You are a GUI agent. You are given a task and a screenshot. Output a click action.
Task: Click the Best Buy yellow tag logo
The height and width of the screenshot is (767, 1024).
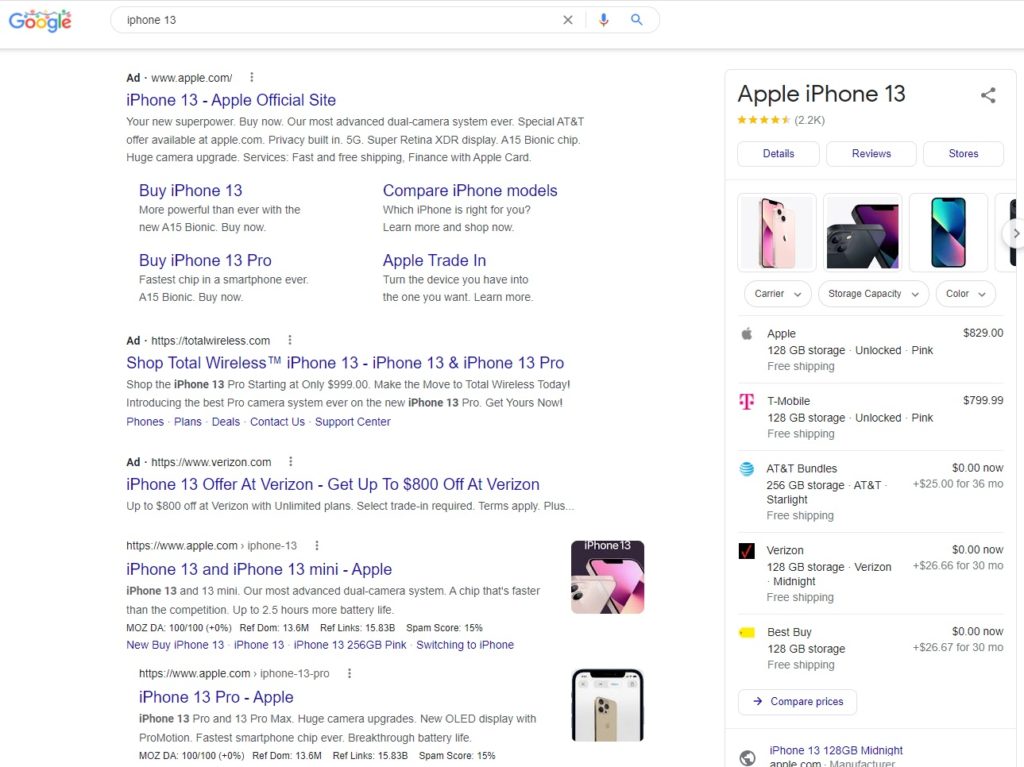click(x=746, y=632)
